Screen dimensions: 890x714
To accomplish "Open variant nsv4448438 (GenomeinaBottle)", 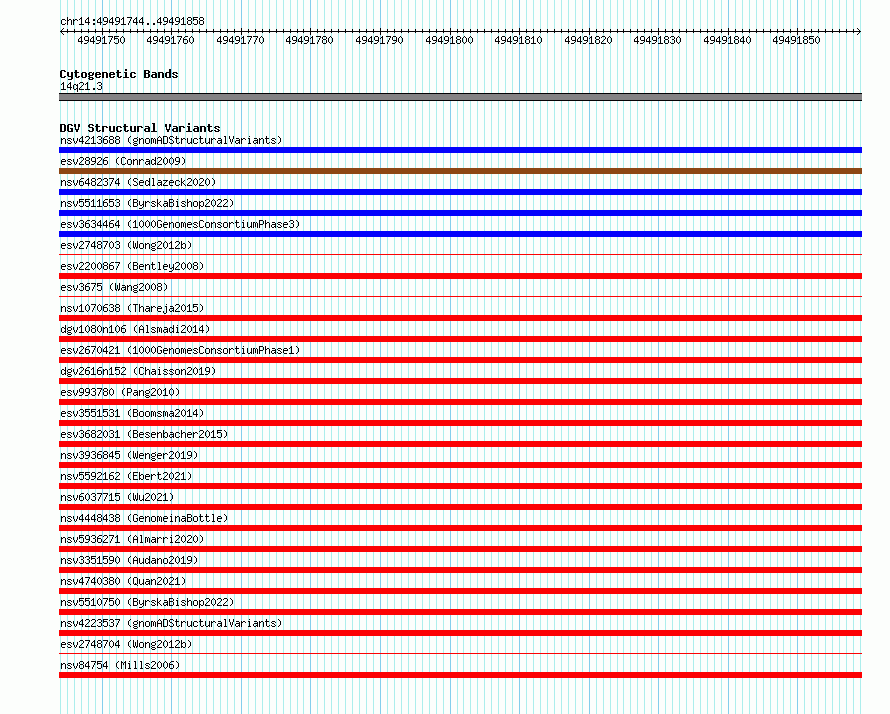I will pos(144,518).
